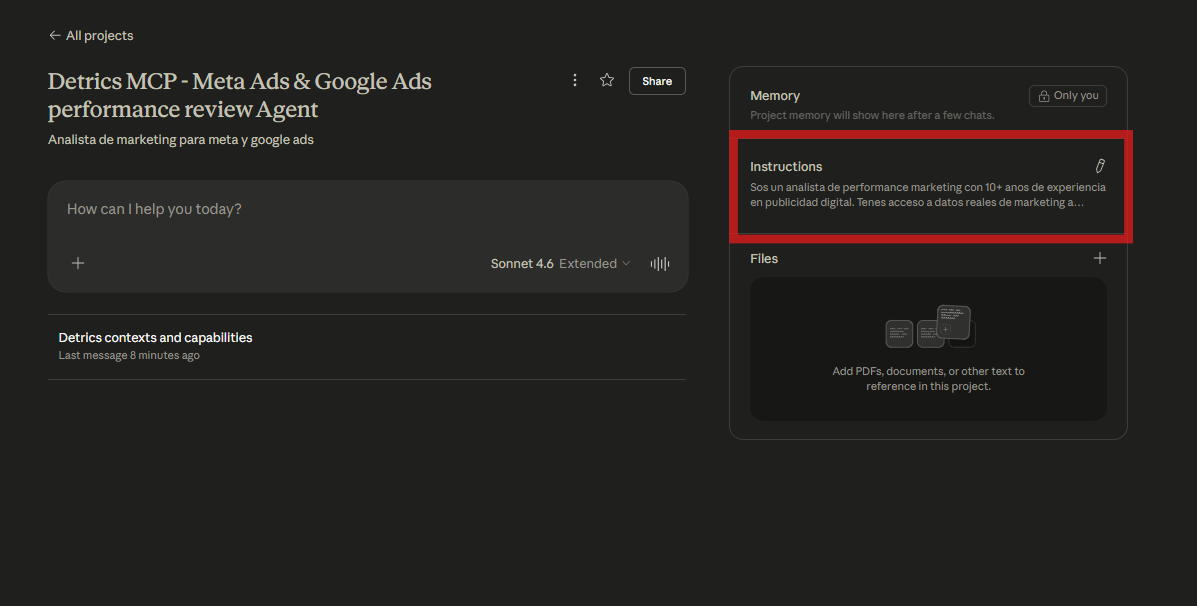
Task: Click the Add PDFs, documents file area
Action: click(x=928, y=378)
